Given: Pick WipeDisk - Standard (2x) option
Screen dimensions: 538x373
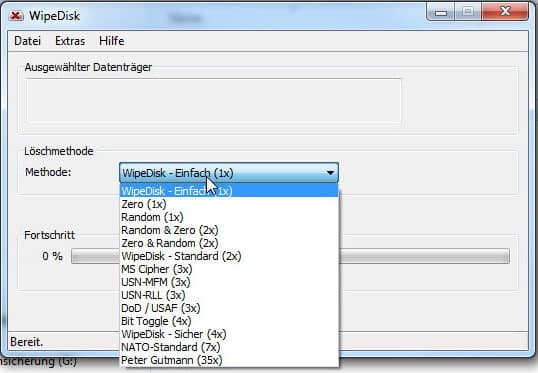Looking at the screenshot, I should (229, 256).
